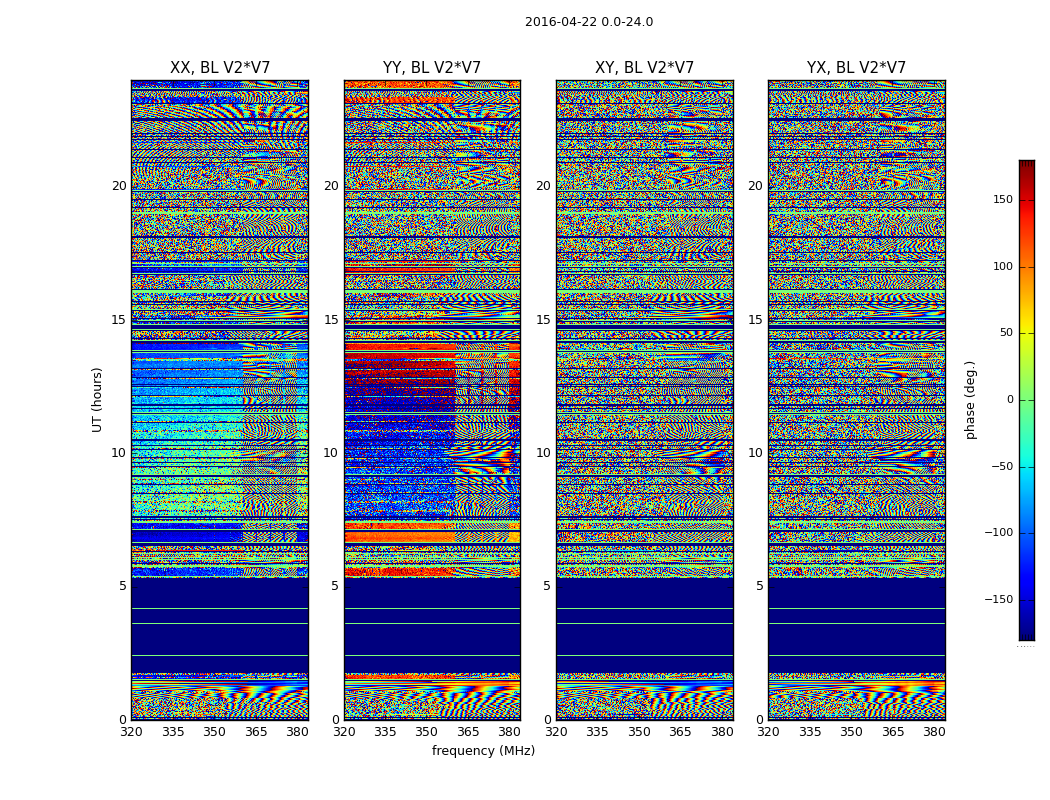Select the 'YX, BL V2*V7' panel title

(x=856, y=68)
